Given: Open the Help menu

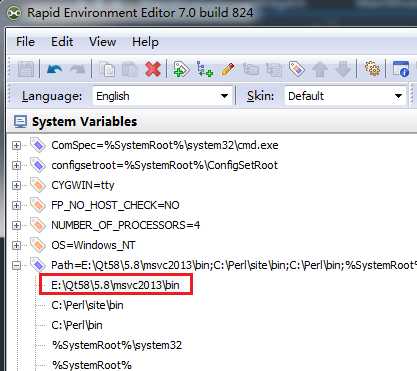Looking at the screenshot, I should click(145, 42).
